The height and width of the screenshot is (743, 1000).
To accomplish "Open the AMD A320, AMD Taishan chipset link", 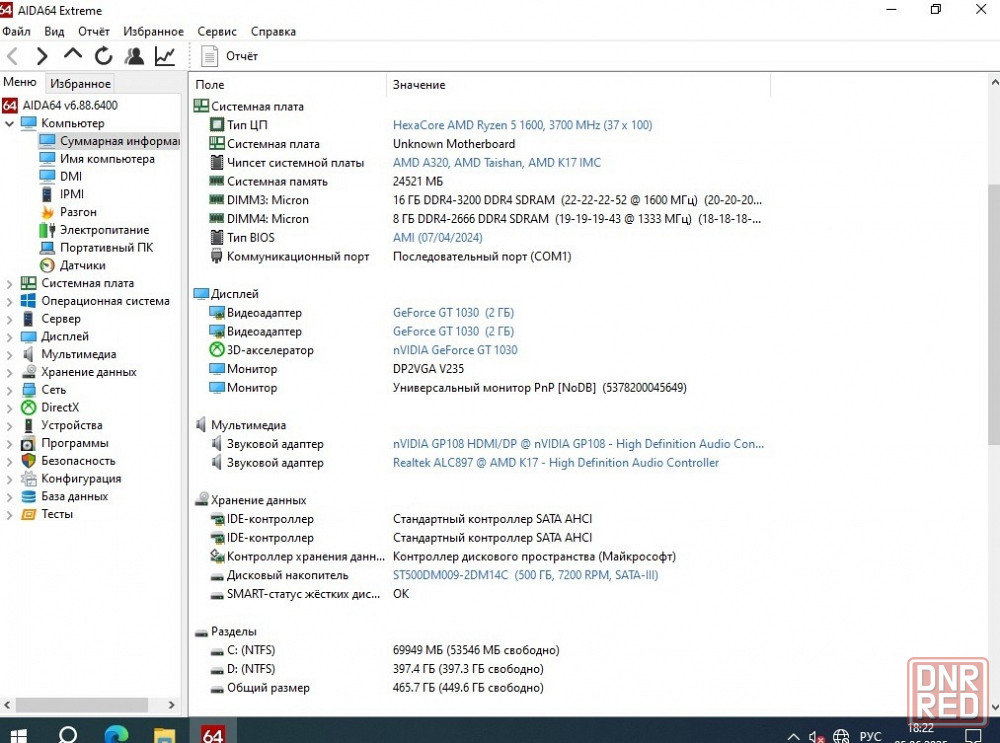I will pyautogui.click(x=496, y=163).
